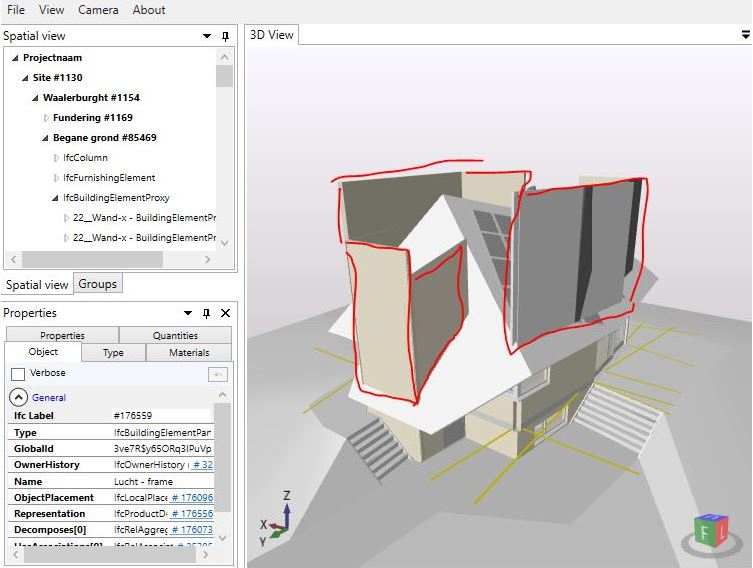This screenshot has height=568, width=753.
Task: Click Properties horizontal scroll left arrow
Action: [15, 555]
